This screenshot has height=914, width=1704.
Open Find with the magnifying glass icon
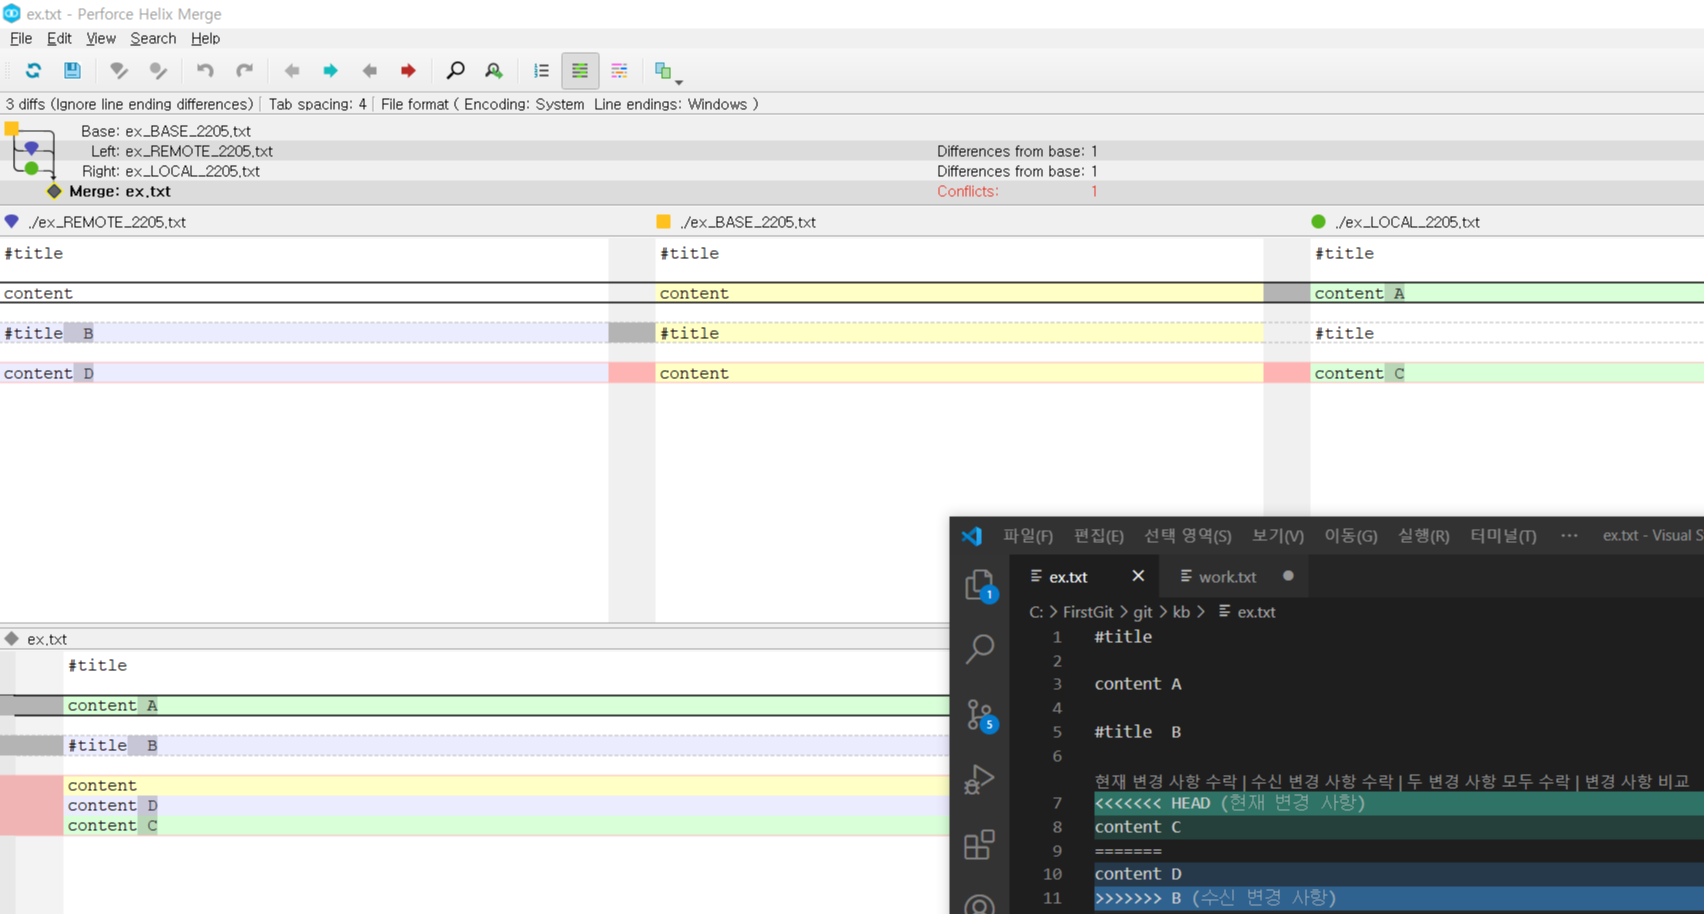coord(455,71)
